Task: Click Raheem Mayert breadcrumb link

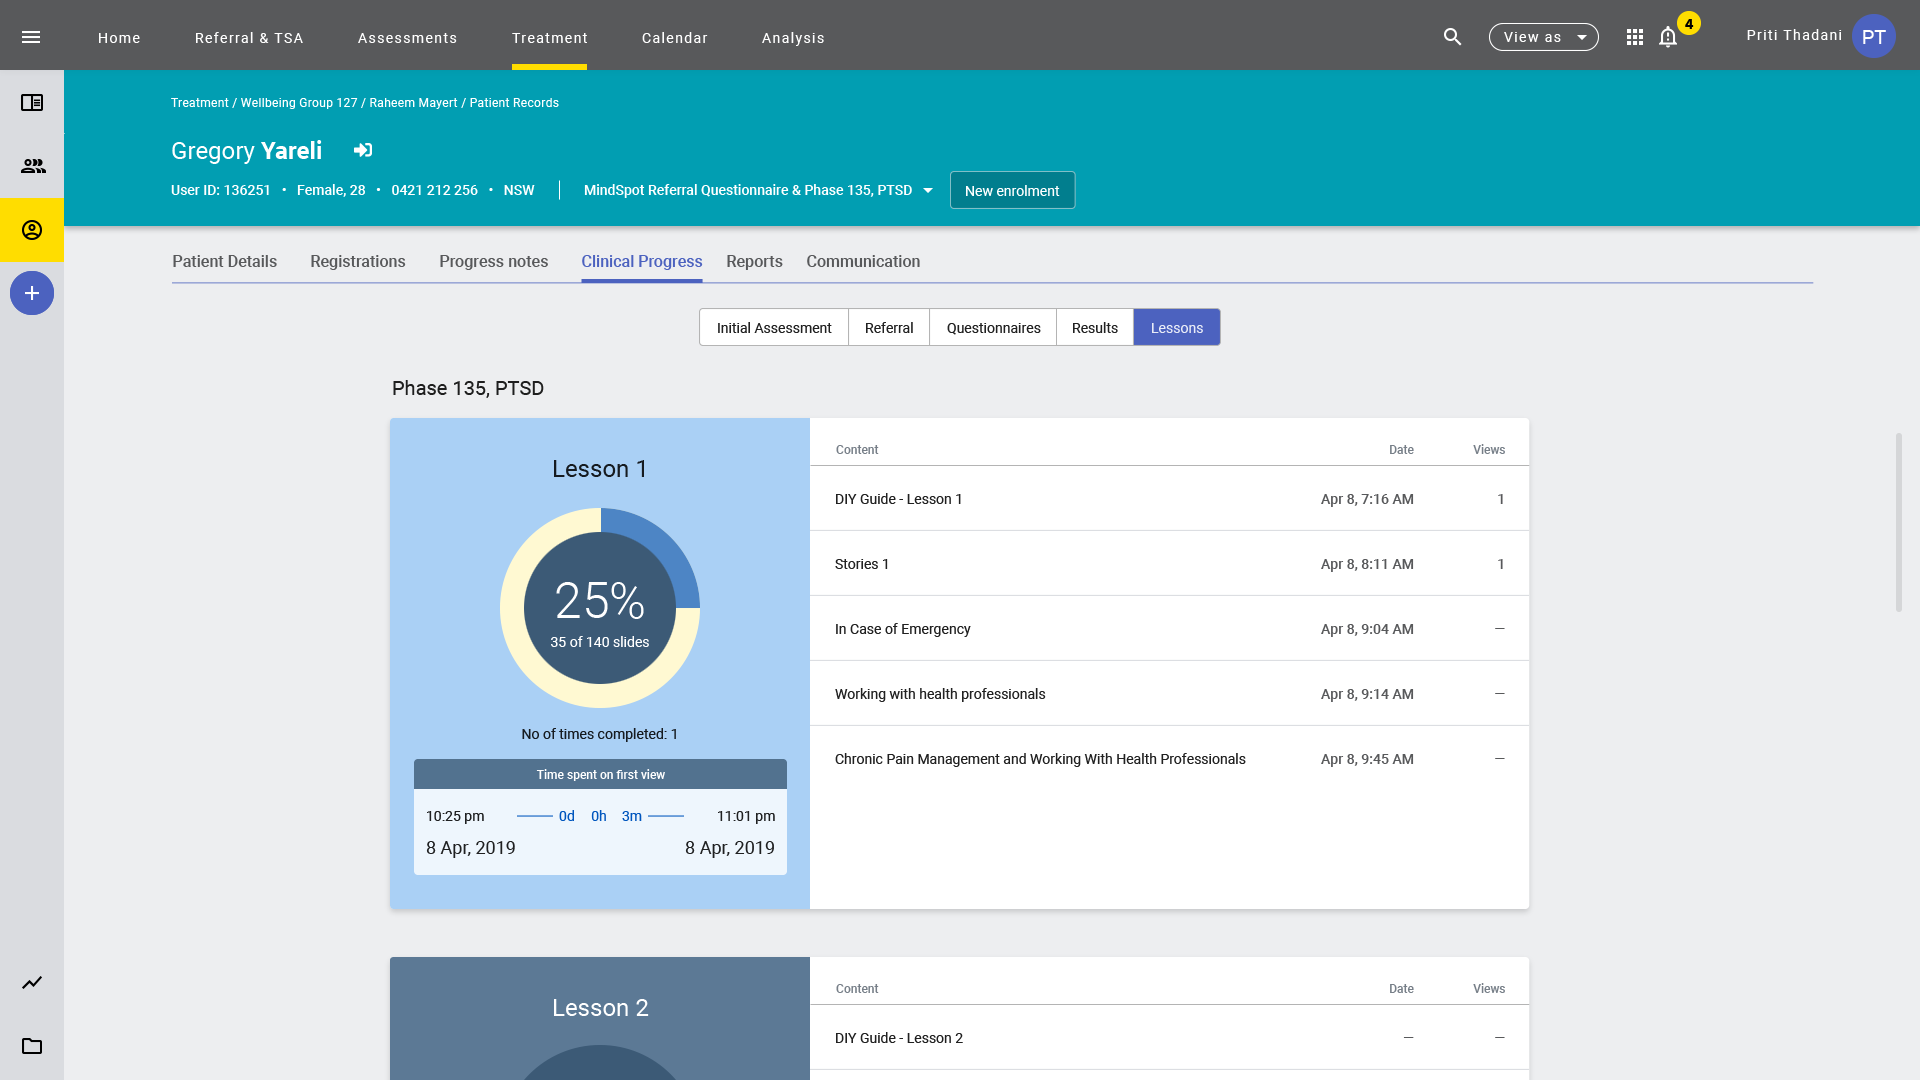Action: pyautogui.click(x=413, y=103)
